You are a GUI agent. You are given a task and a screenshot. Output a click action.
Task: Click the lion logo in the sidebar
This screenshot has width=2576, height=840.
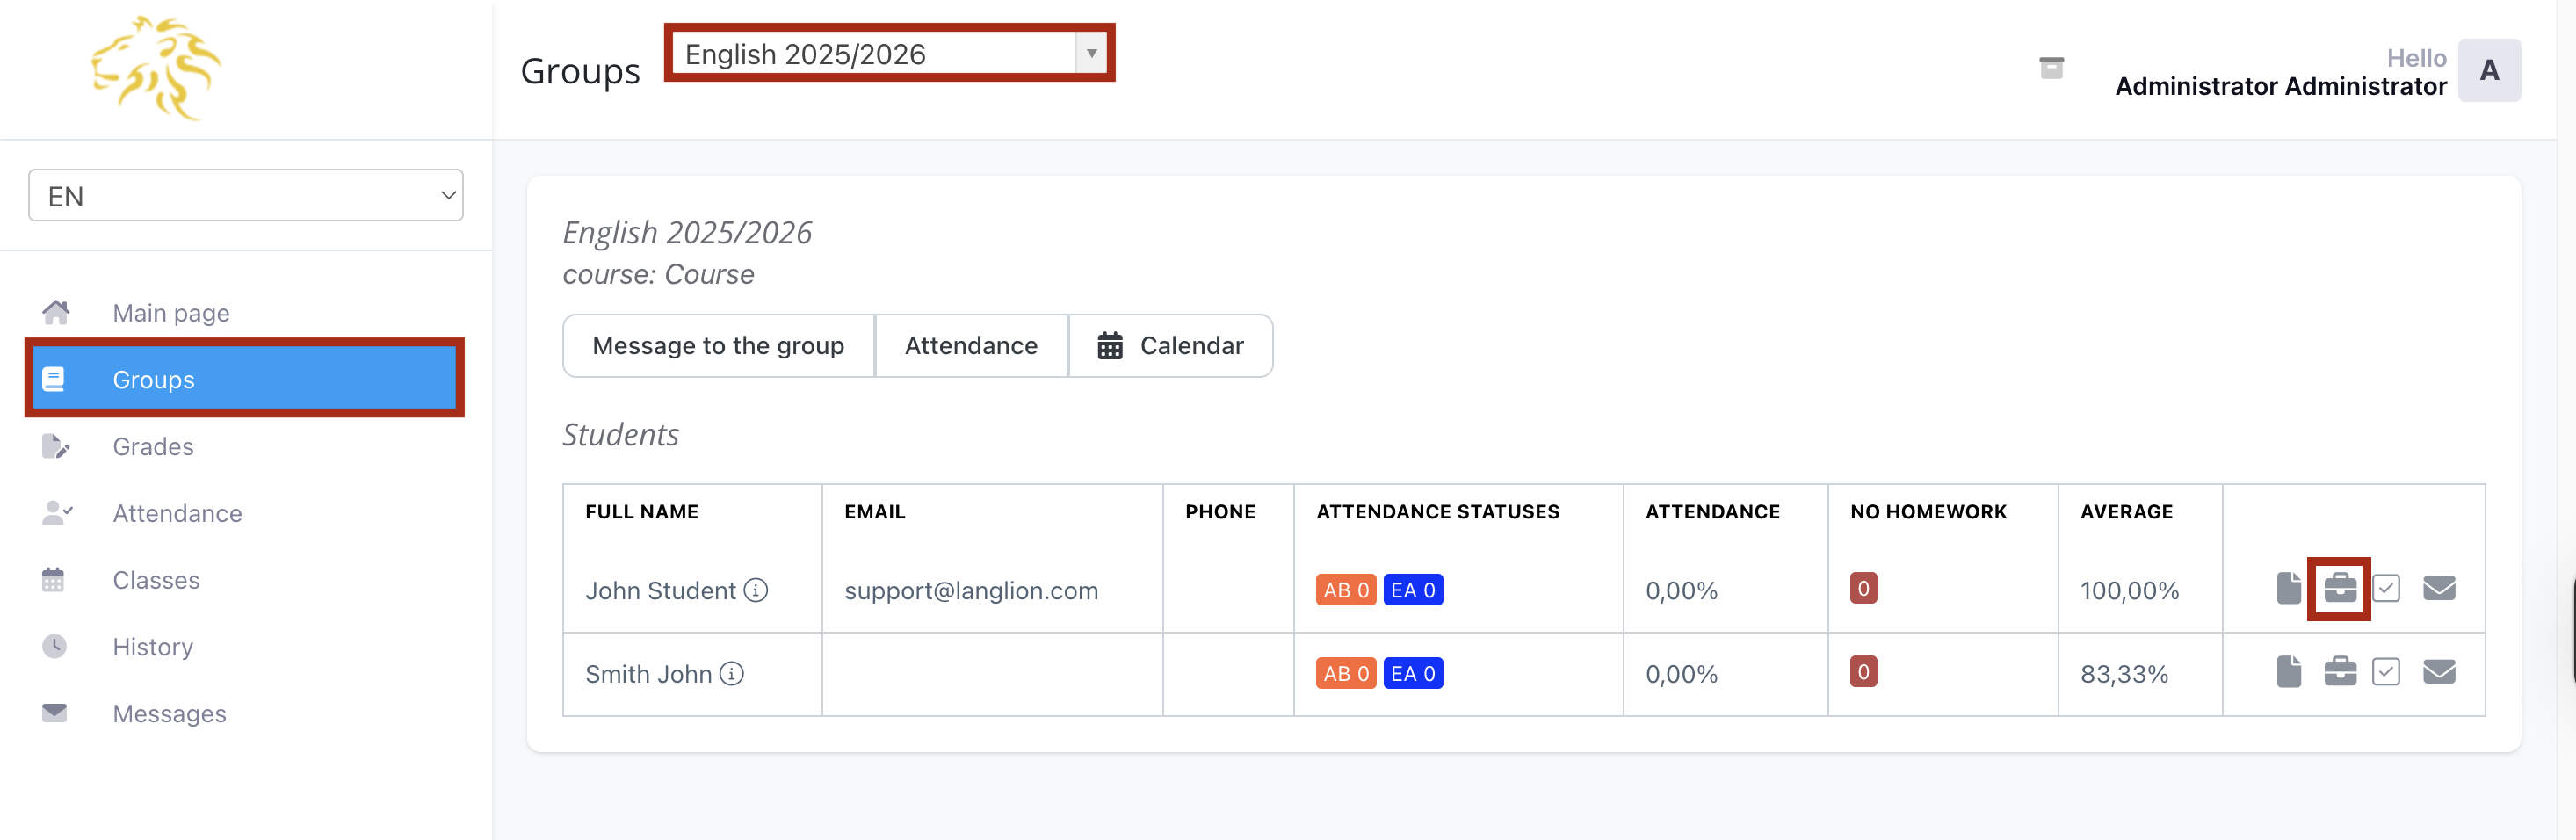click(156, 68)
